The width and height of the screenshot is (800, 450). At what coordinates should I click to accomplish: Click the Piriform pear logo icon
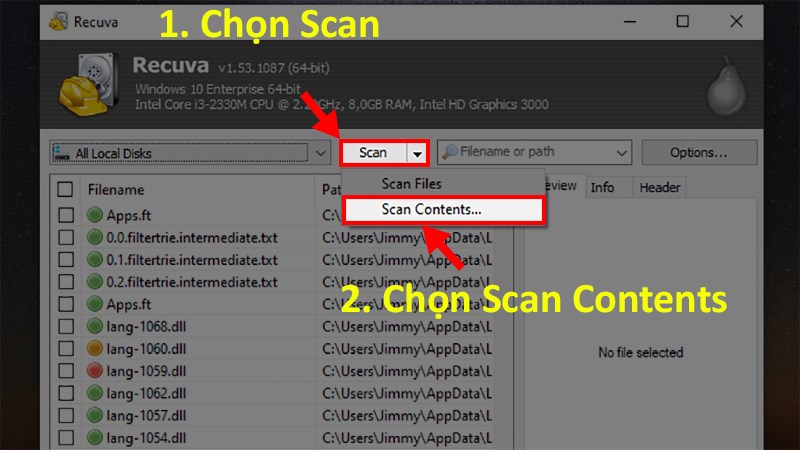point(727,87)
